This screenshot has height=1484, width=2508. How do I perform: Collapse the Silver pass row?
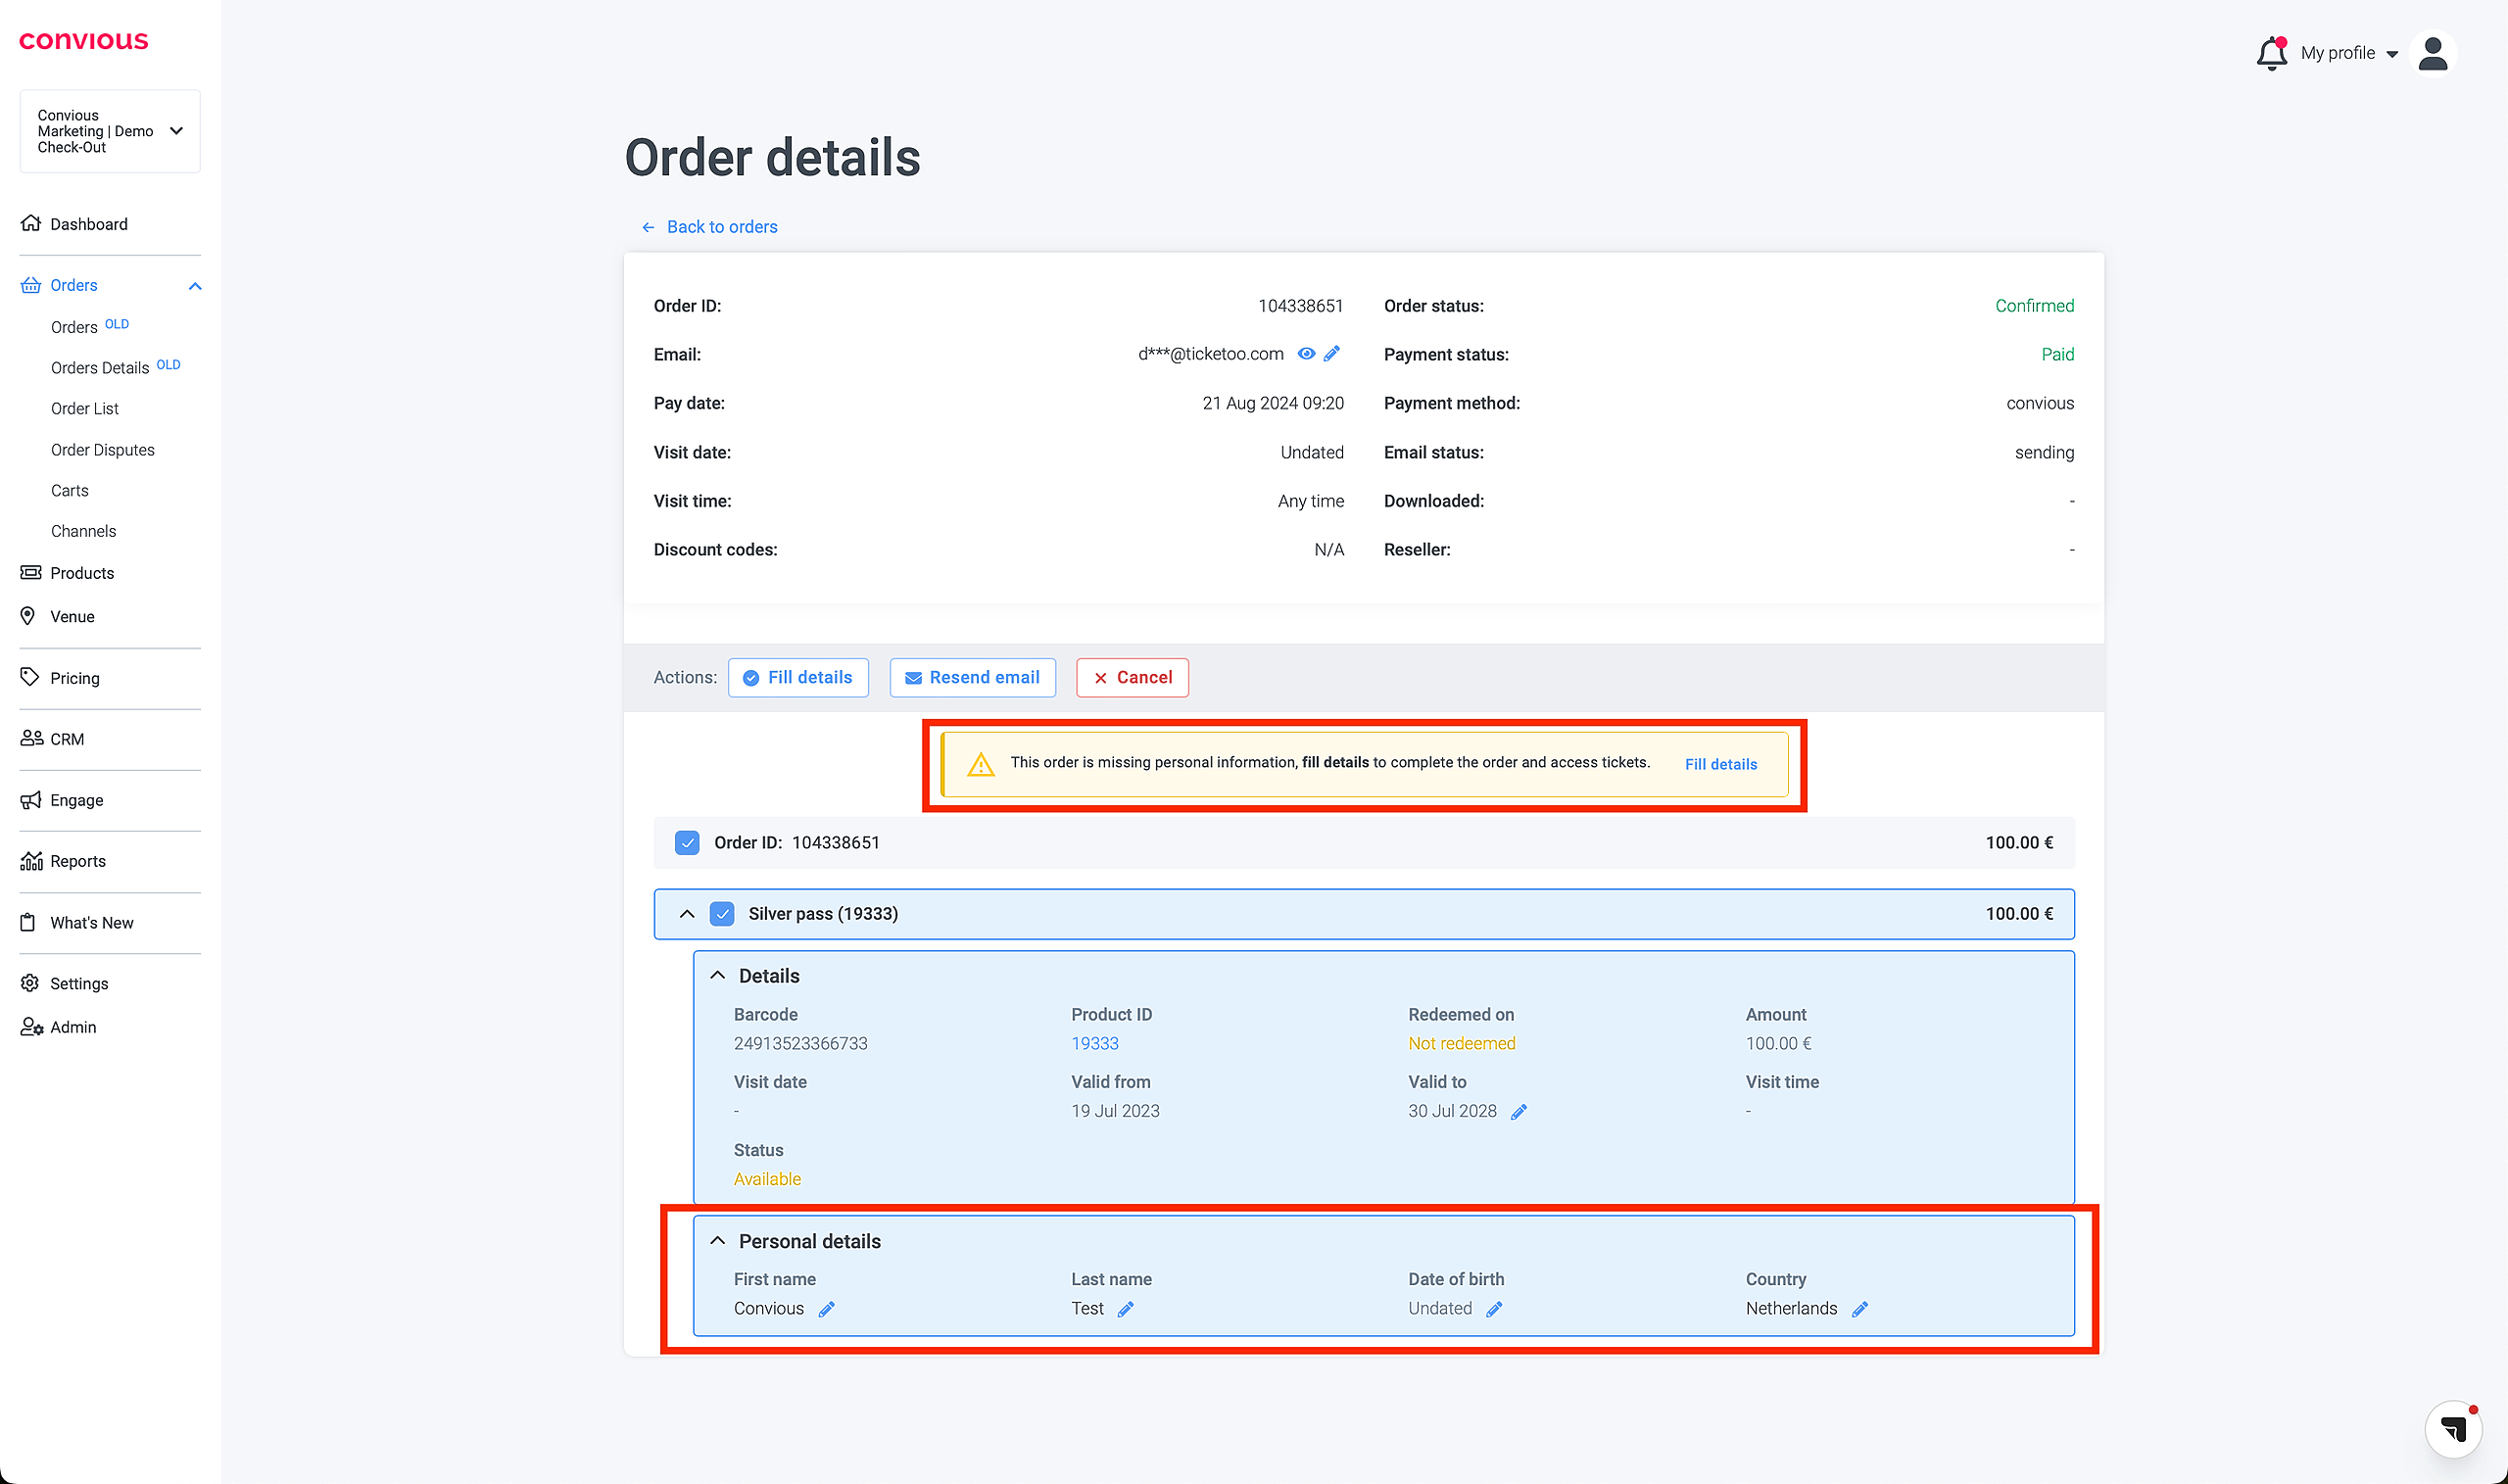click(x=686, y=914)
